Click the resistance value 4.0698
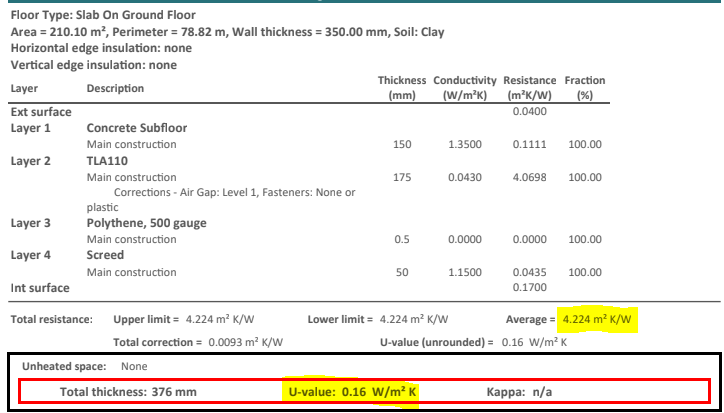724x413 pixels. (x=530, y=177)
